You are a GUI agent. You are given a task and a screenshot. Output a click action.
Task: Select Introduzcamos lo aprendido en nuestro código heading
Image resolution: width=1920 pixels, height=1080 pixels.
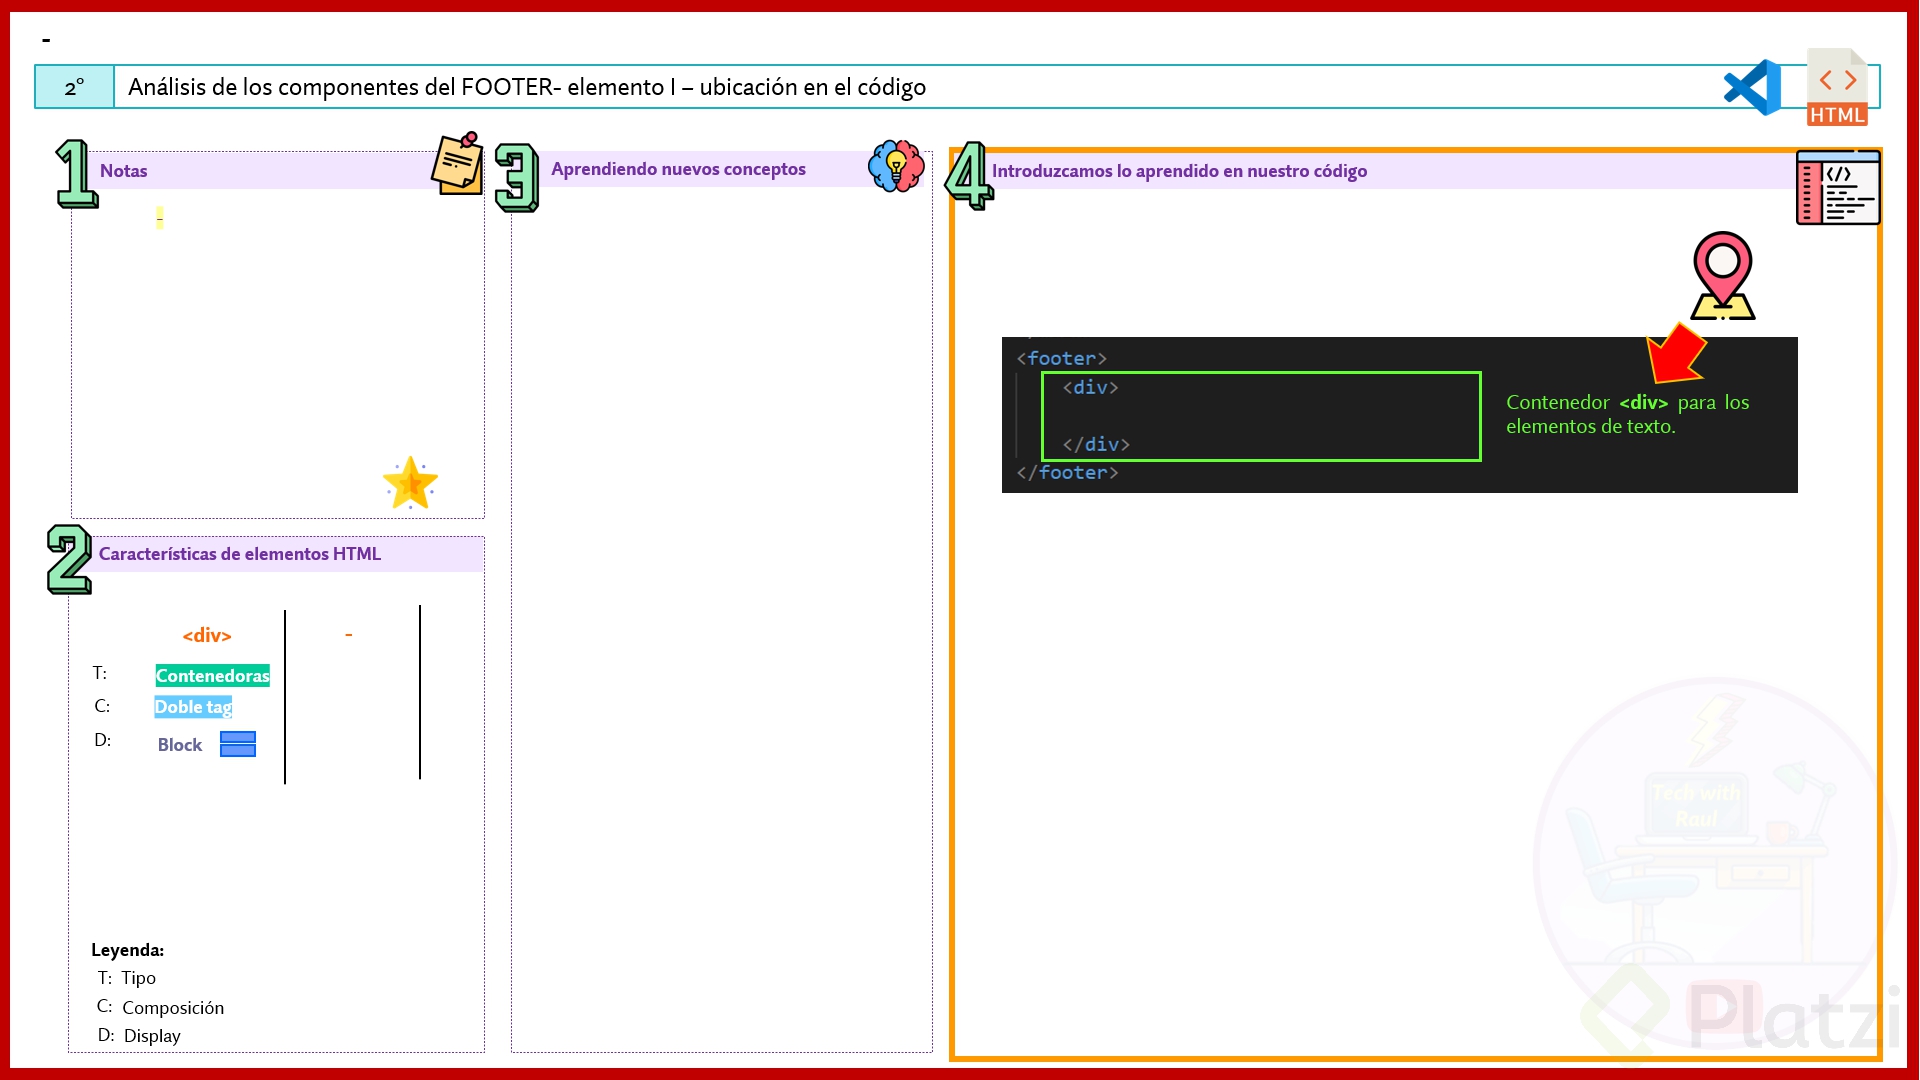[1179, 171]
